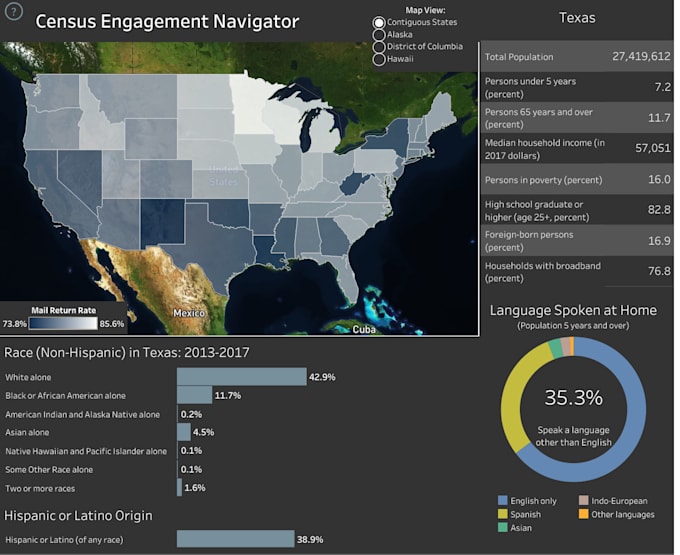Click the Two or more races bar
Image resolution: width=680 pixels, height=555 pixels.
(x=180, y=488)
